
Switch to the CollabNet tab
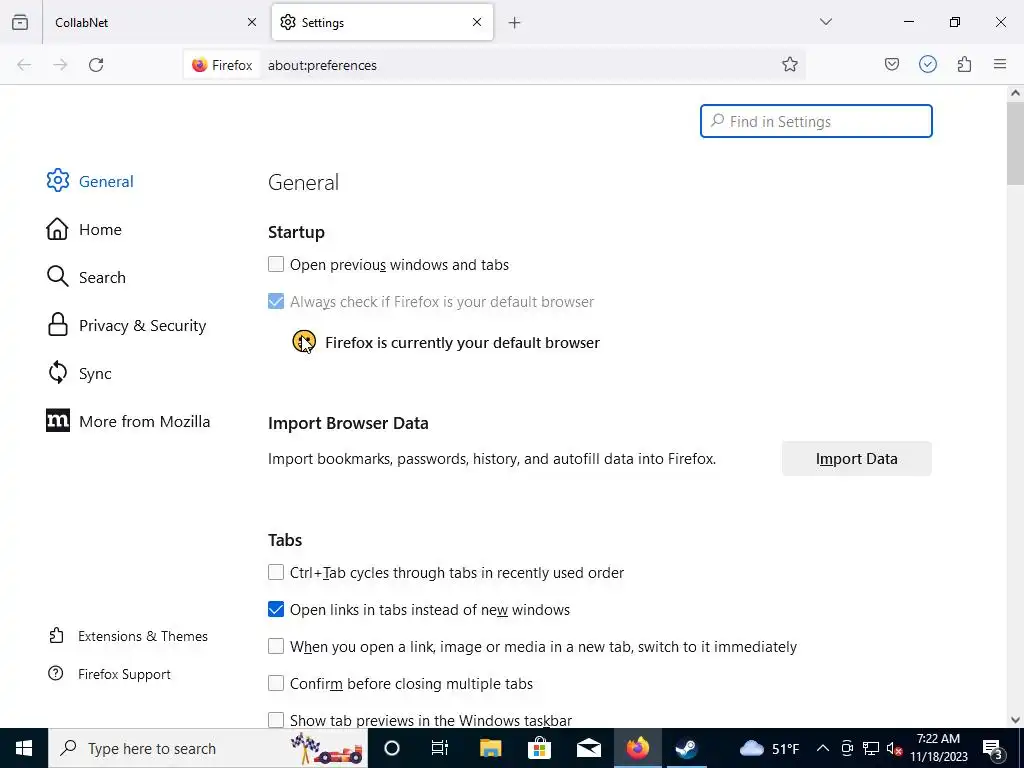tap(153, 22)
